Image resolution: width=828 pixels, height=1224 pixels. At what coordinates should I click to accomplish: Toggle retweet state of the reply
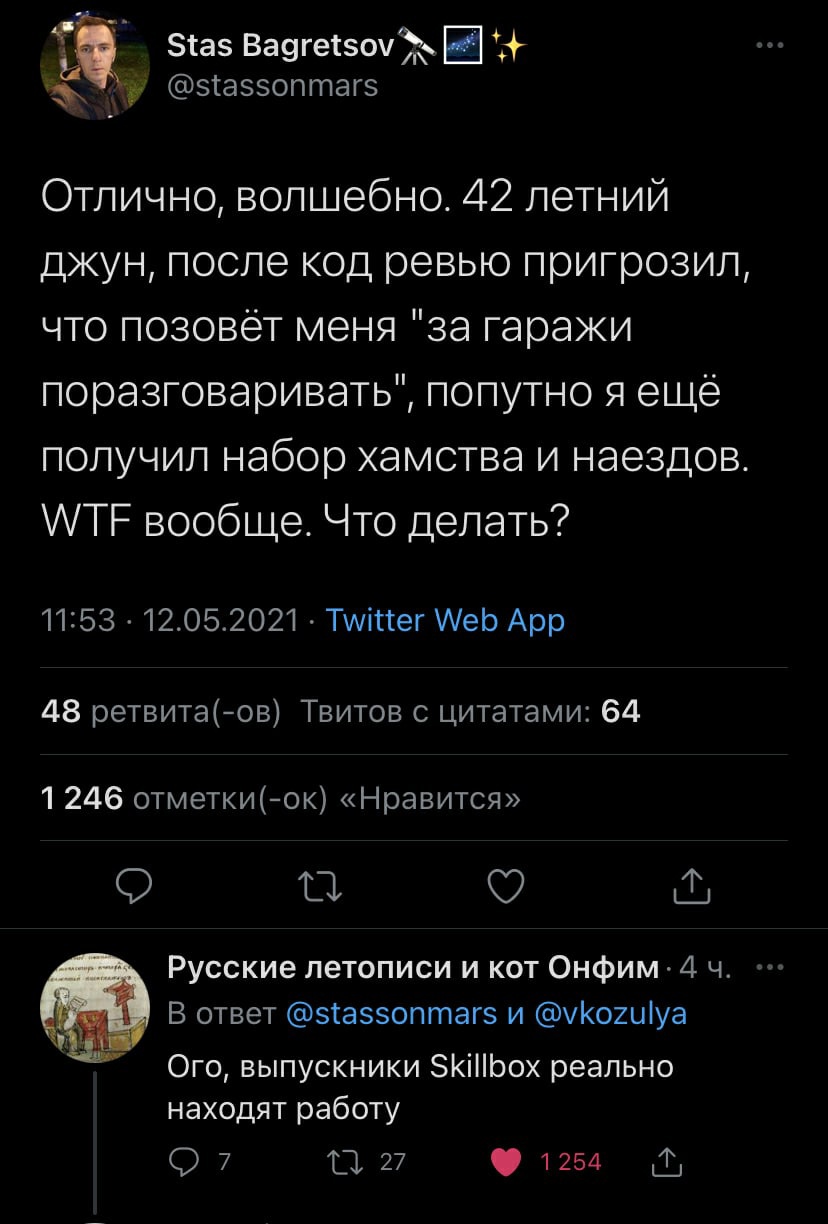tap(344, 1162)
